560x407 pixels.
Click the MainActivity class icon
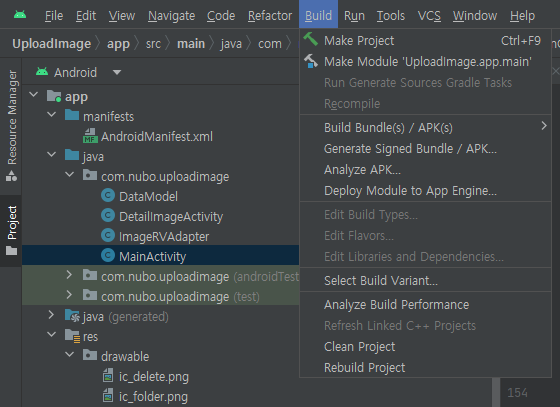pyautogui.click(x=108, y=256)
